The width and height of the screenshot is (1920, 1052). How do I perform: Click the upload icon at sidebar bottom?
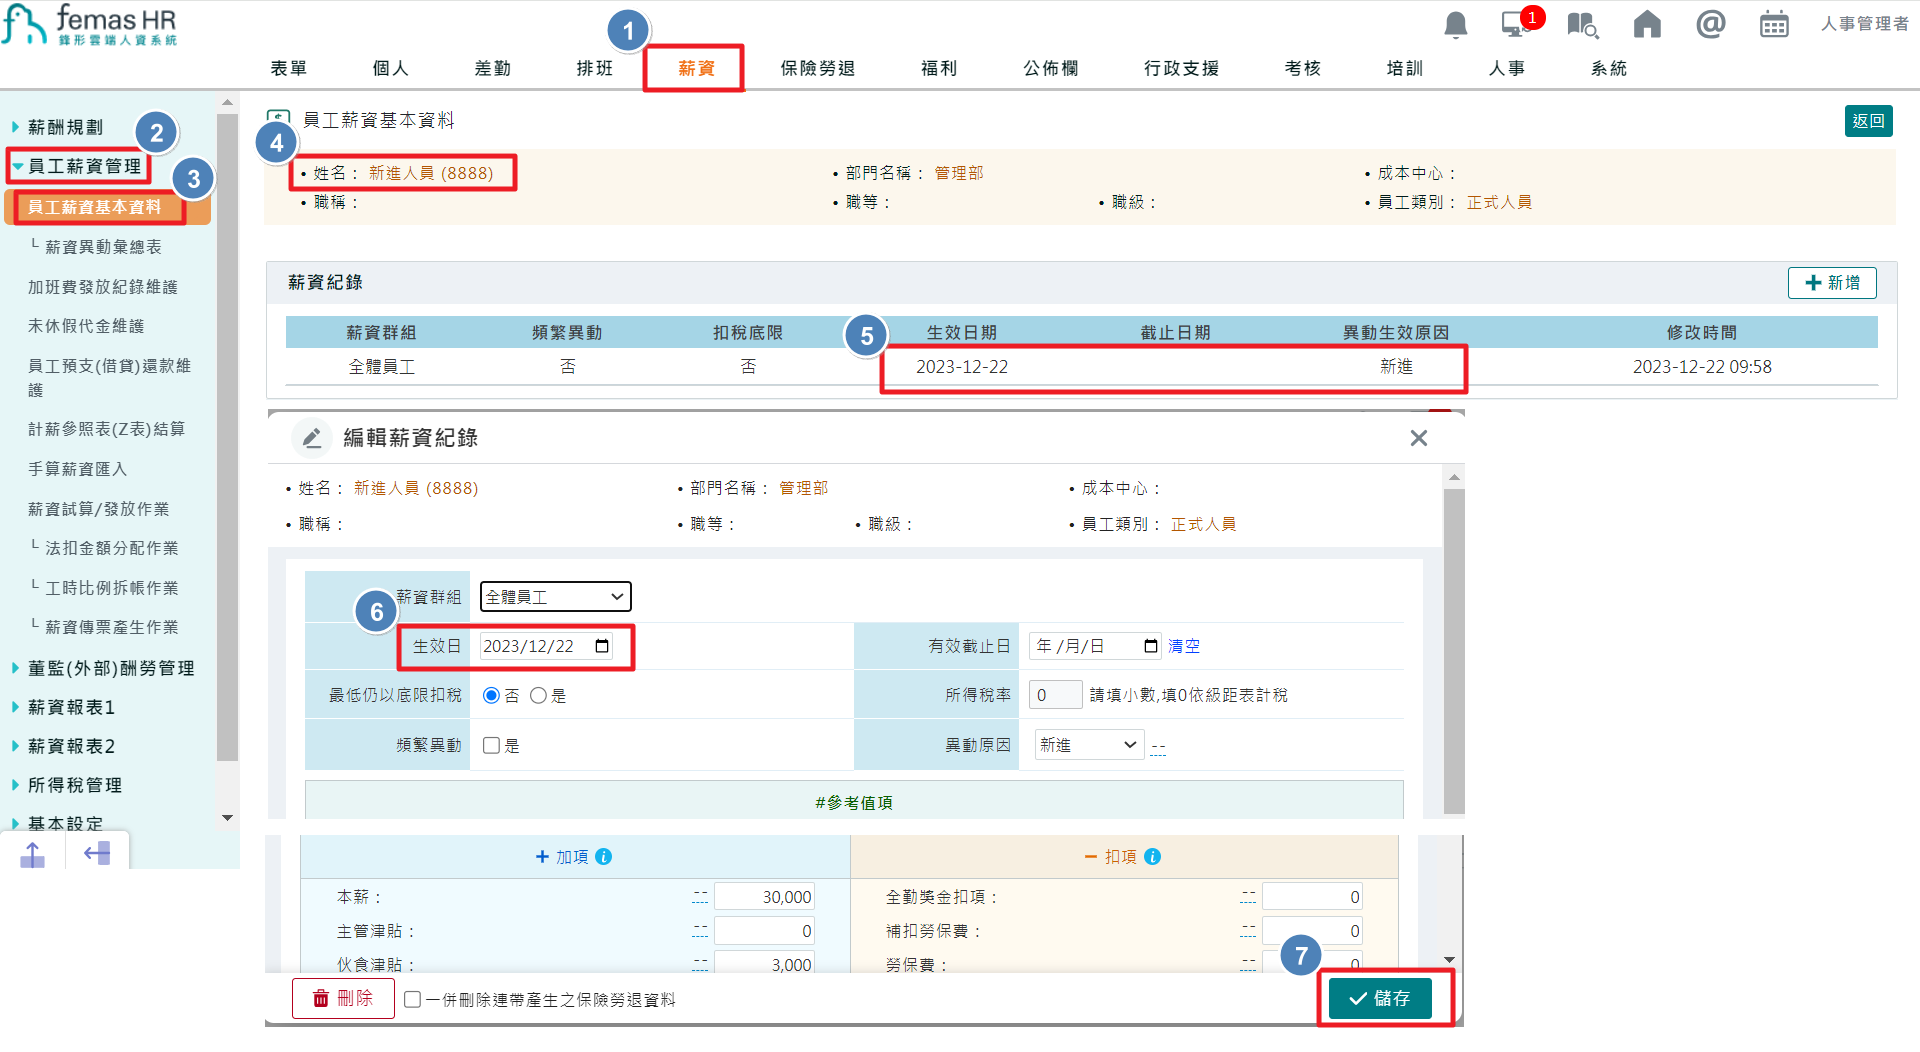(32, 853)
